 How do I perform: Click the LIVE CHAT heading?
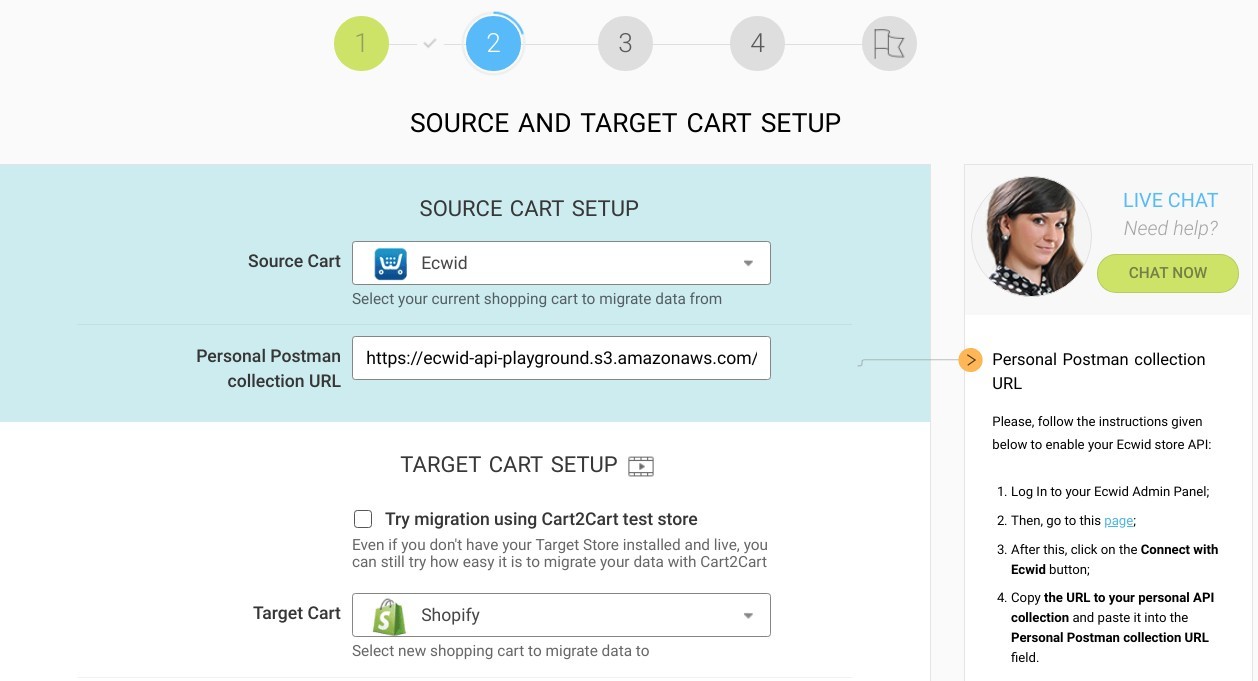(1170, 200)
